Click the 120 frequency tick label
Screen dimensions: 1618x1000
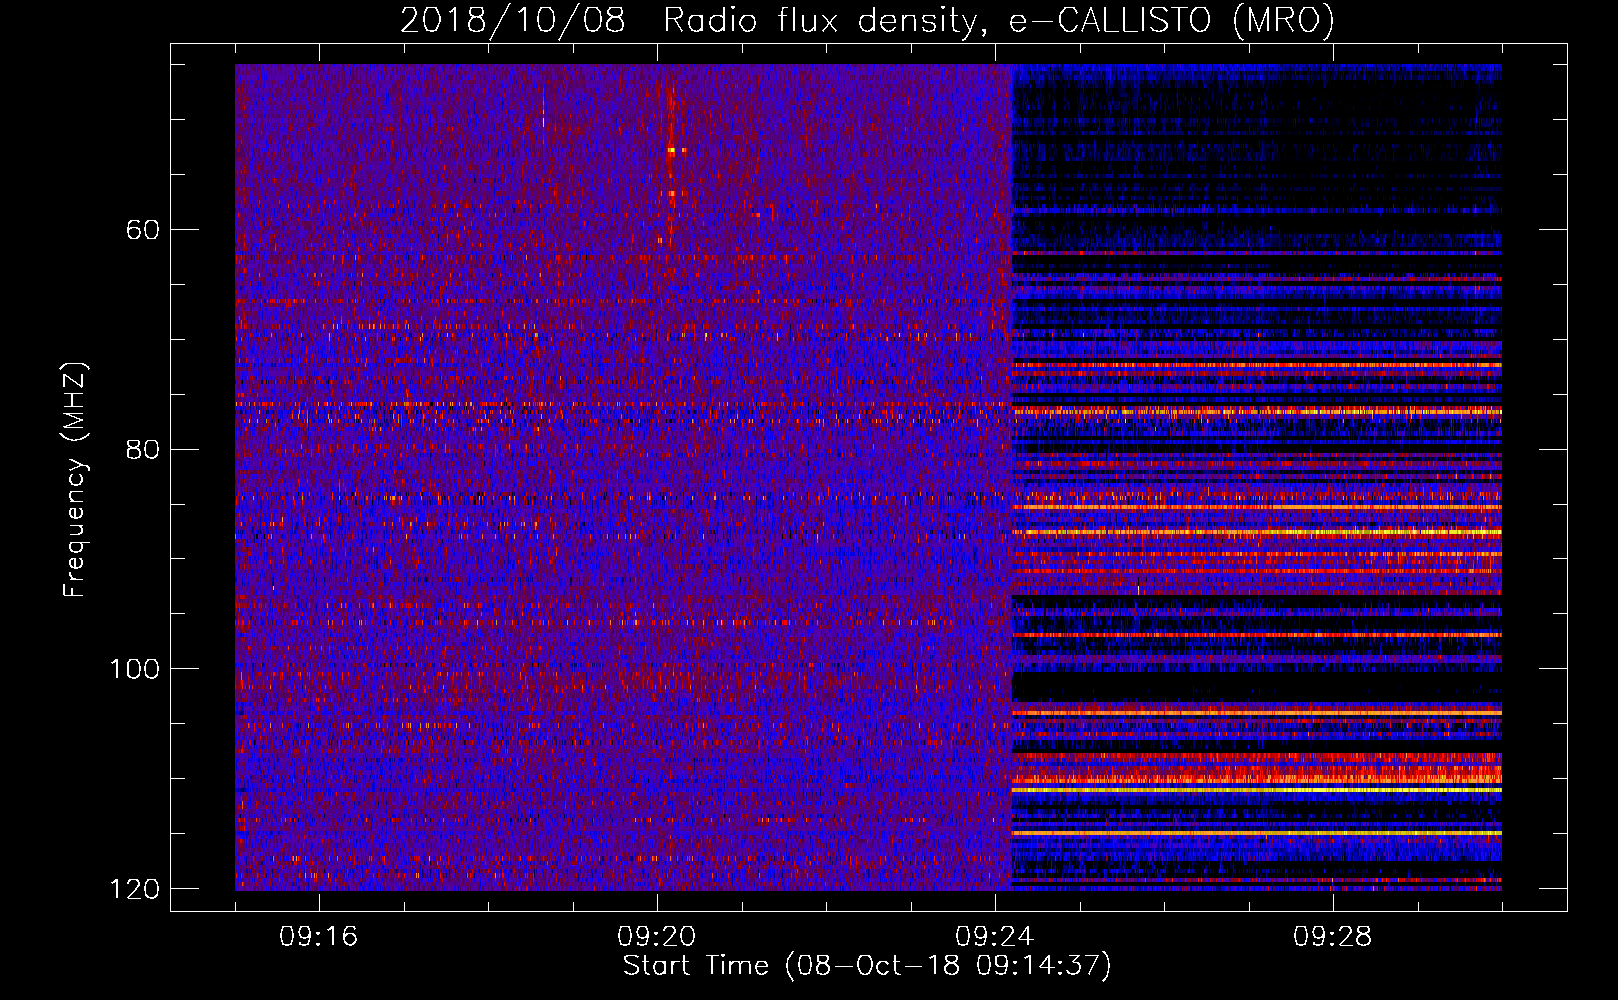click(x=134, y=889)
